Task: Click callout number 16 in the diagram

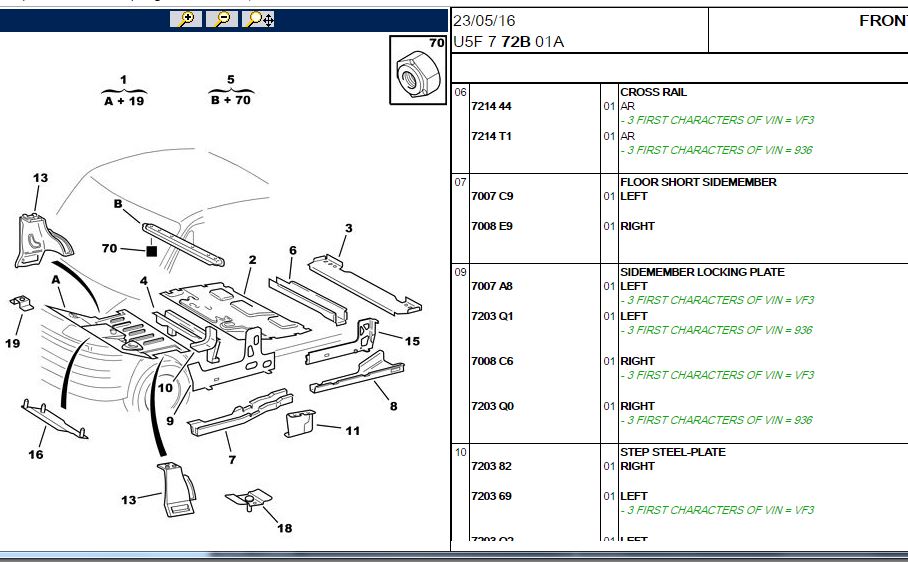Action: (36, 454)
